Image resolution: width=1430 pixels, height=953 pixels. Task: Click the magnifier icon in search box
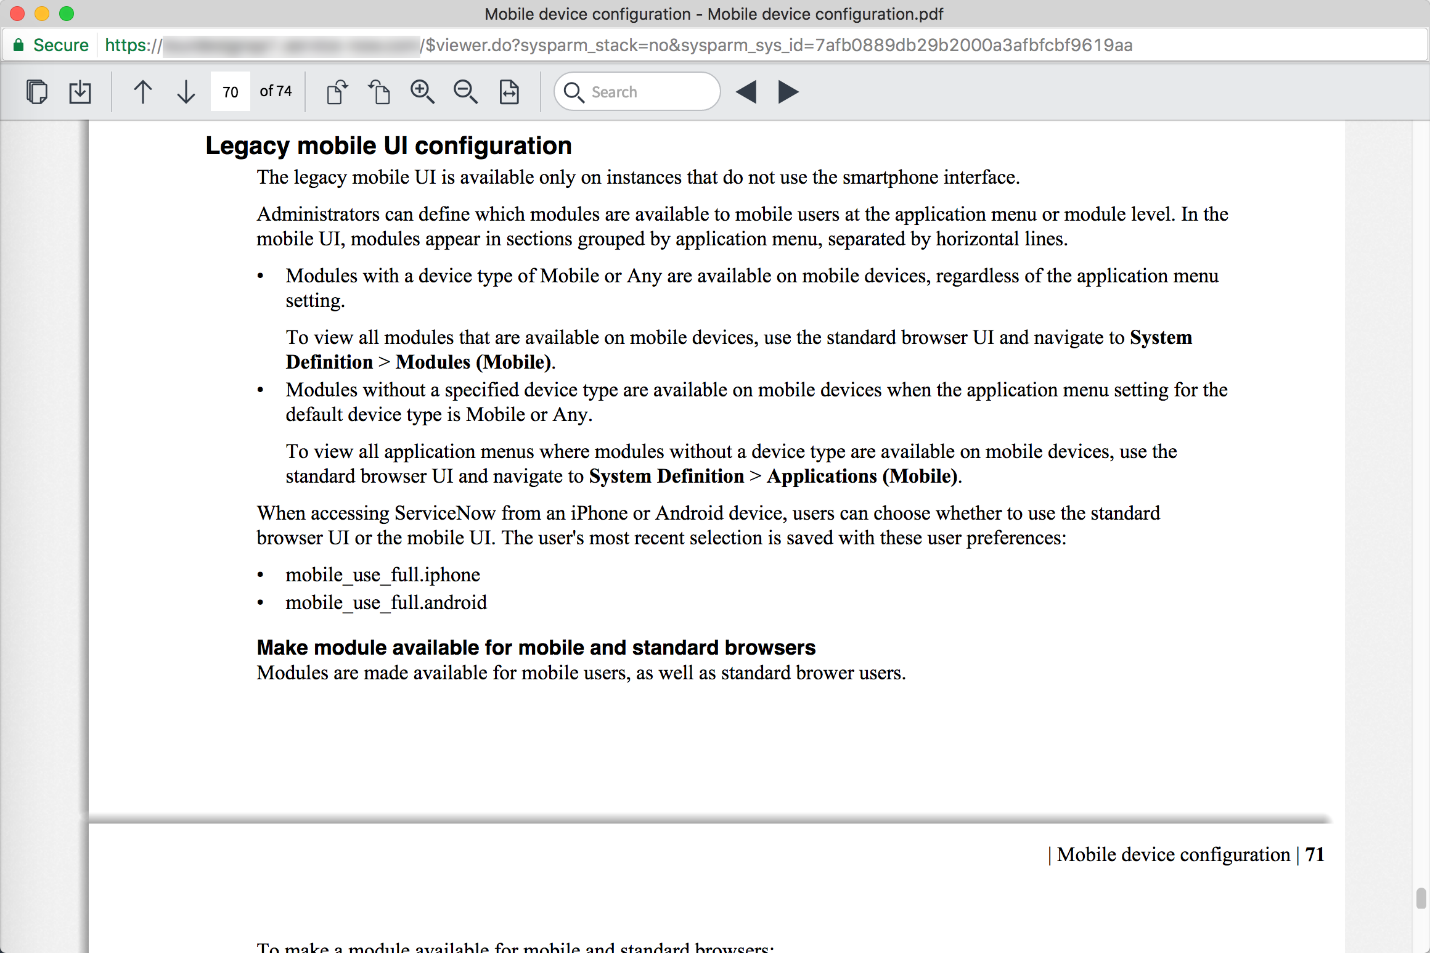click(x=574, y=92)
